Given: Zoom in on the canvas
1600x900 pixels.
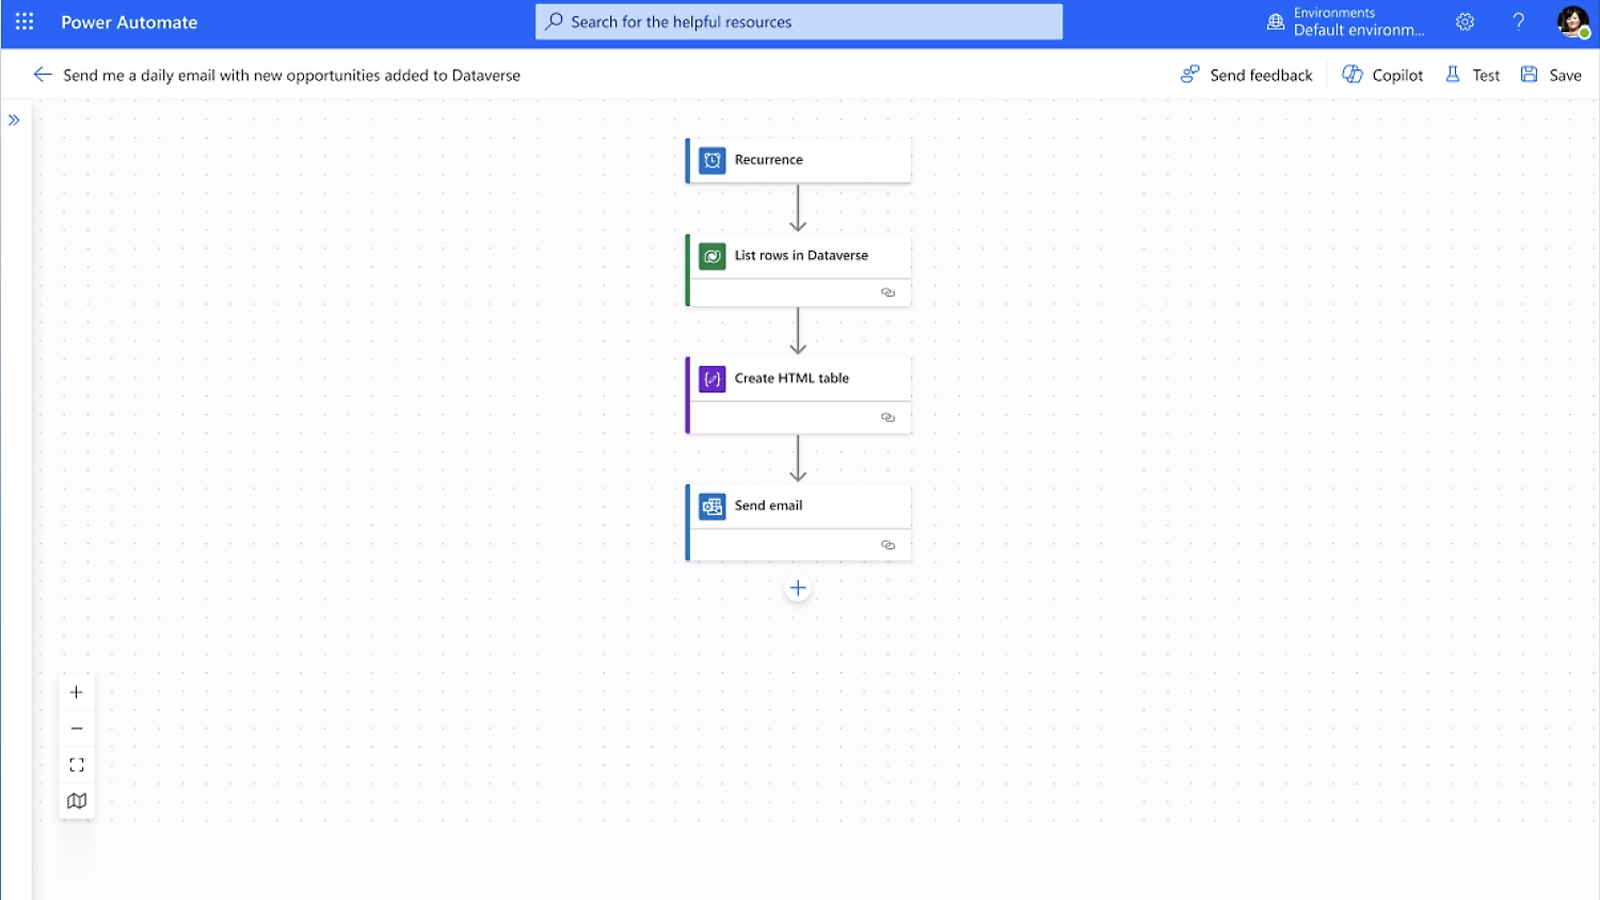Looking at the screenshot, I should (77, 692).
